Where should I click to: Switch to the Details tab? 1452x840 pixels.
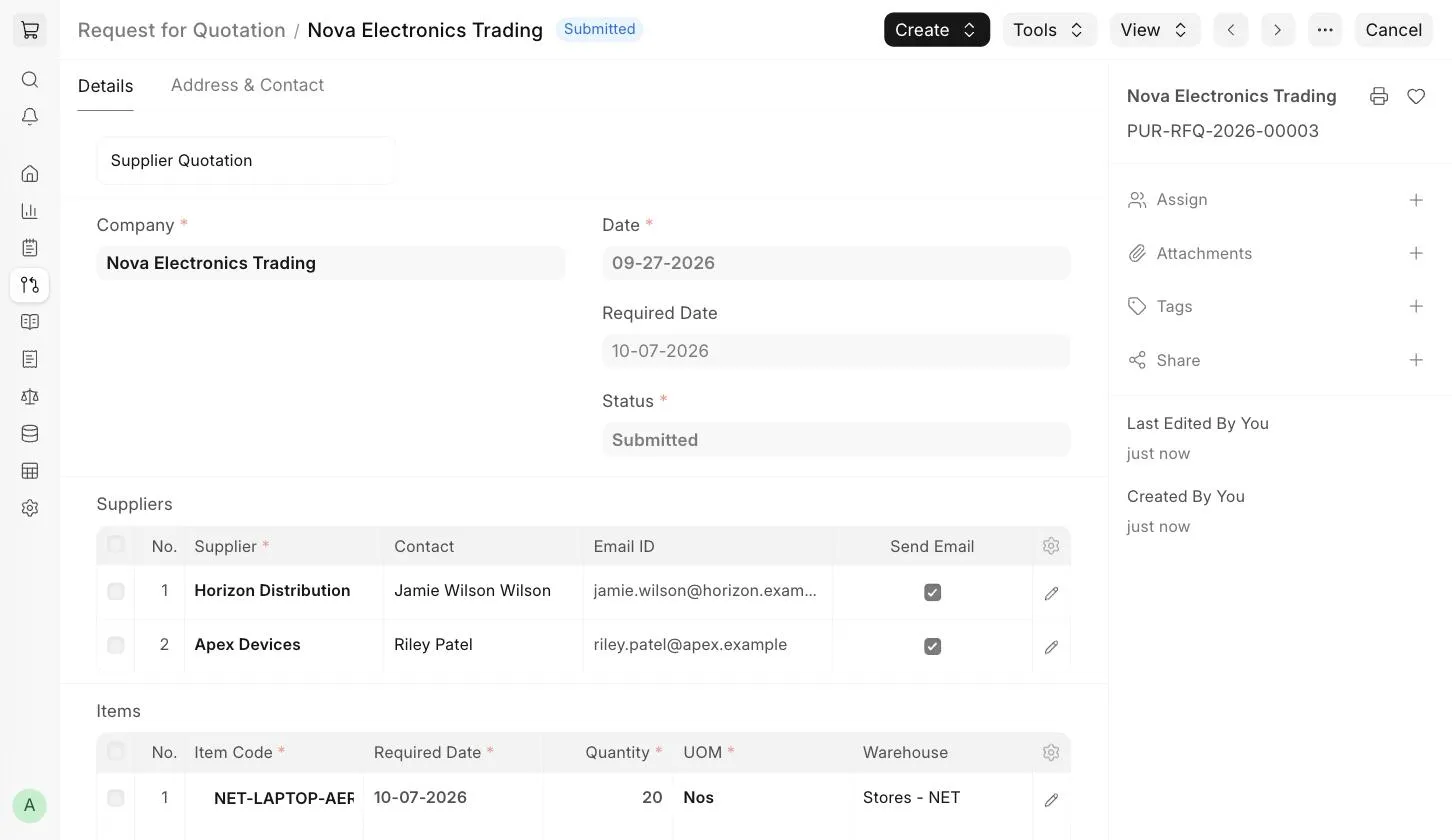[106, 86]
